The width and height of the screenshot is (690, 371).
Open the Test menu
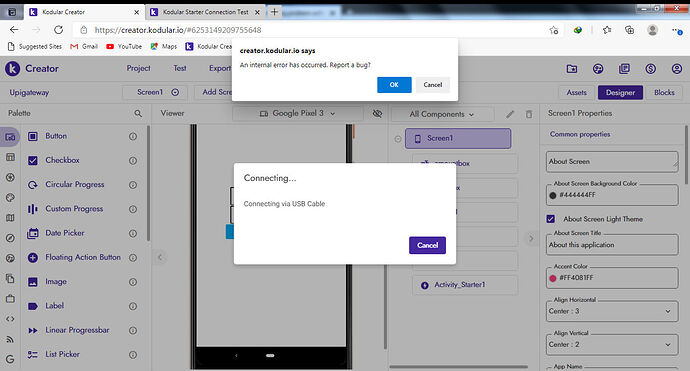180,68
